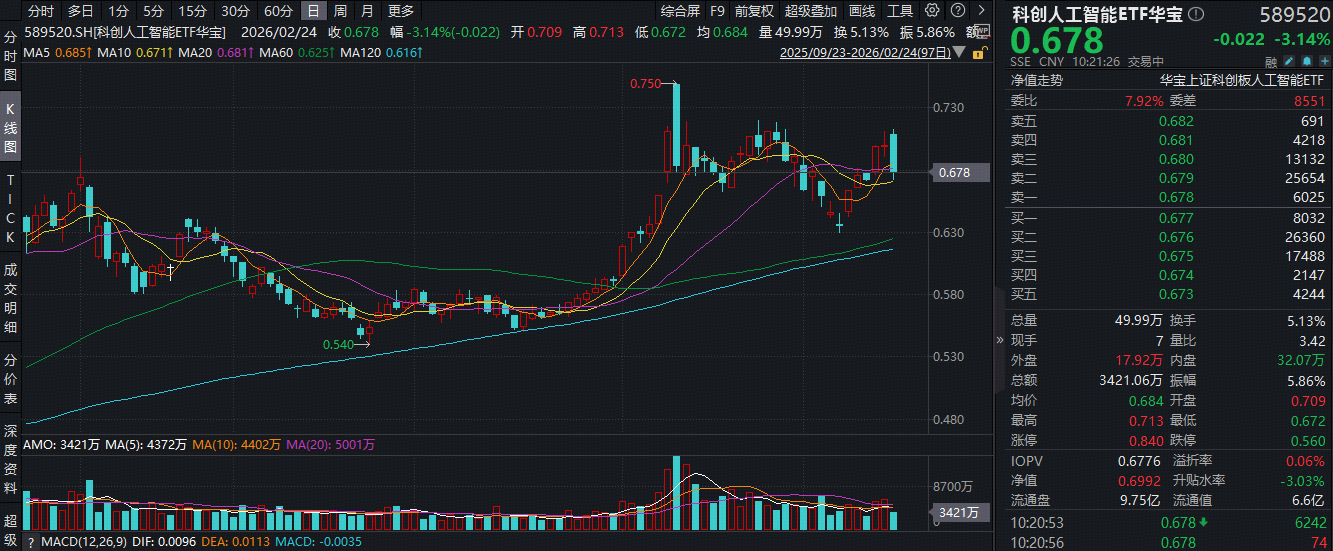
Task: Open the 更多 periods dropdown
Action: click(x=400, y=11)
